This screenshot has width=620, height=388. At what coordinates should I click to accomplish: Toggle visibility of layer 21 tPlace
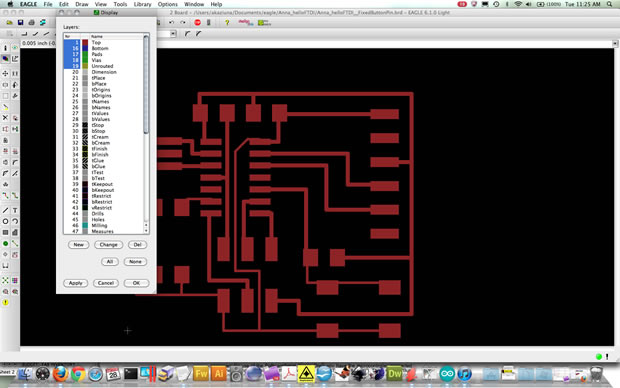tap(71, 78)
